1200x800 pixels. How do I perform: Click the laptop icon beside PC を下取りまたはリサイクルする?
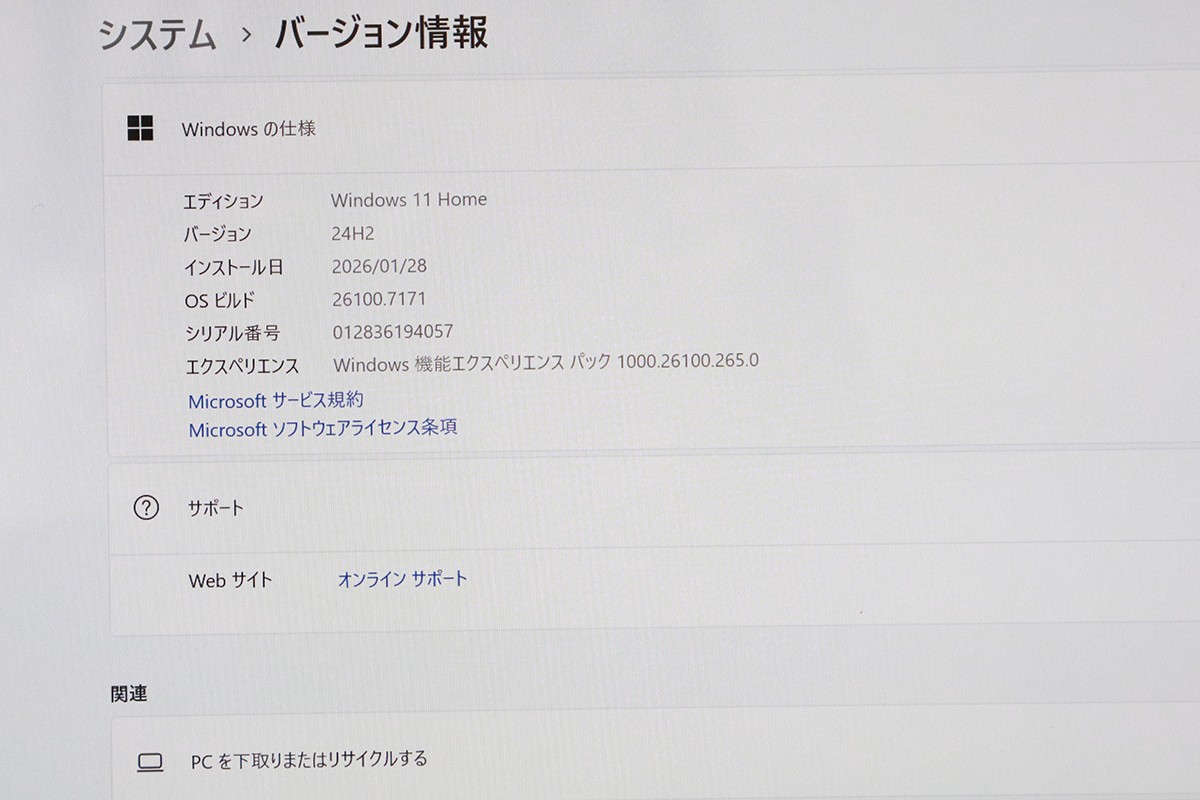149,760
